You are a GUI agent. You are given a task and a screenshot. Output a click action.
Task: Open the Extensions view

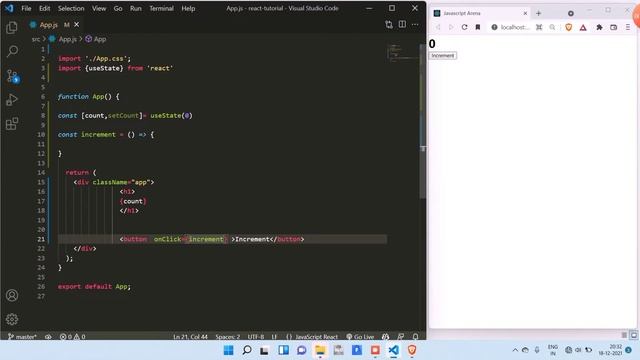click(x=12, y=123)
